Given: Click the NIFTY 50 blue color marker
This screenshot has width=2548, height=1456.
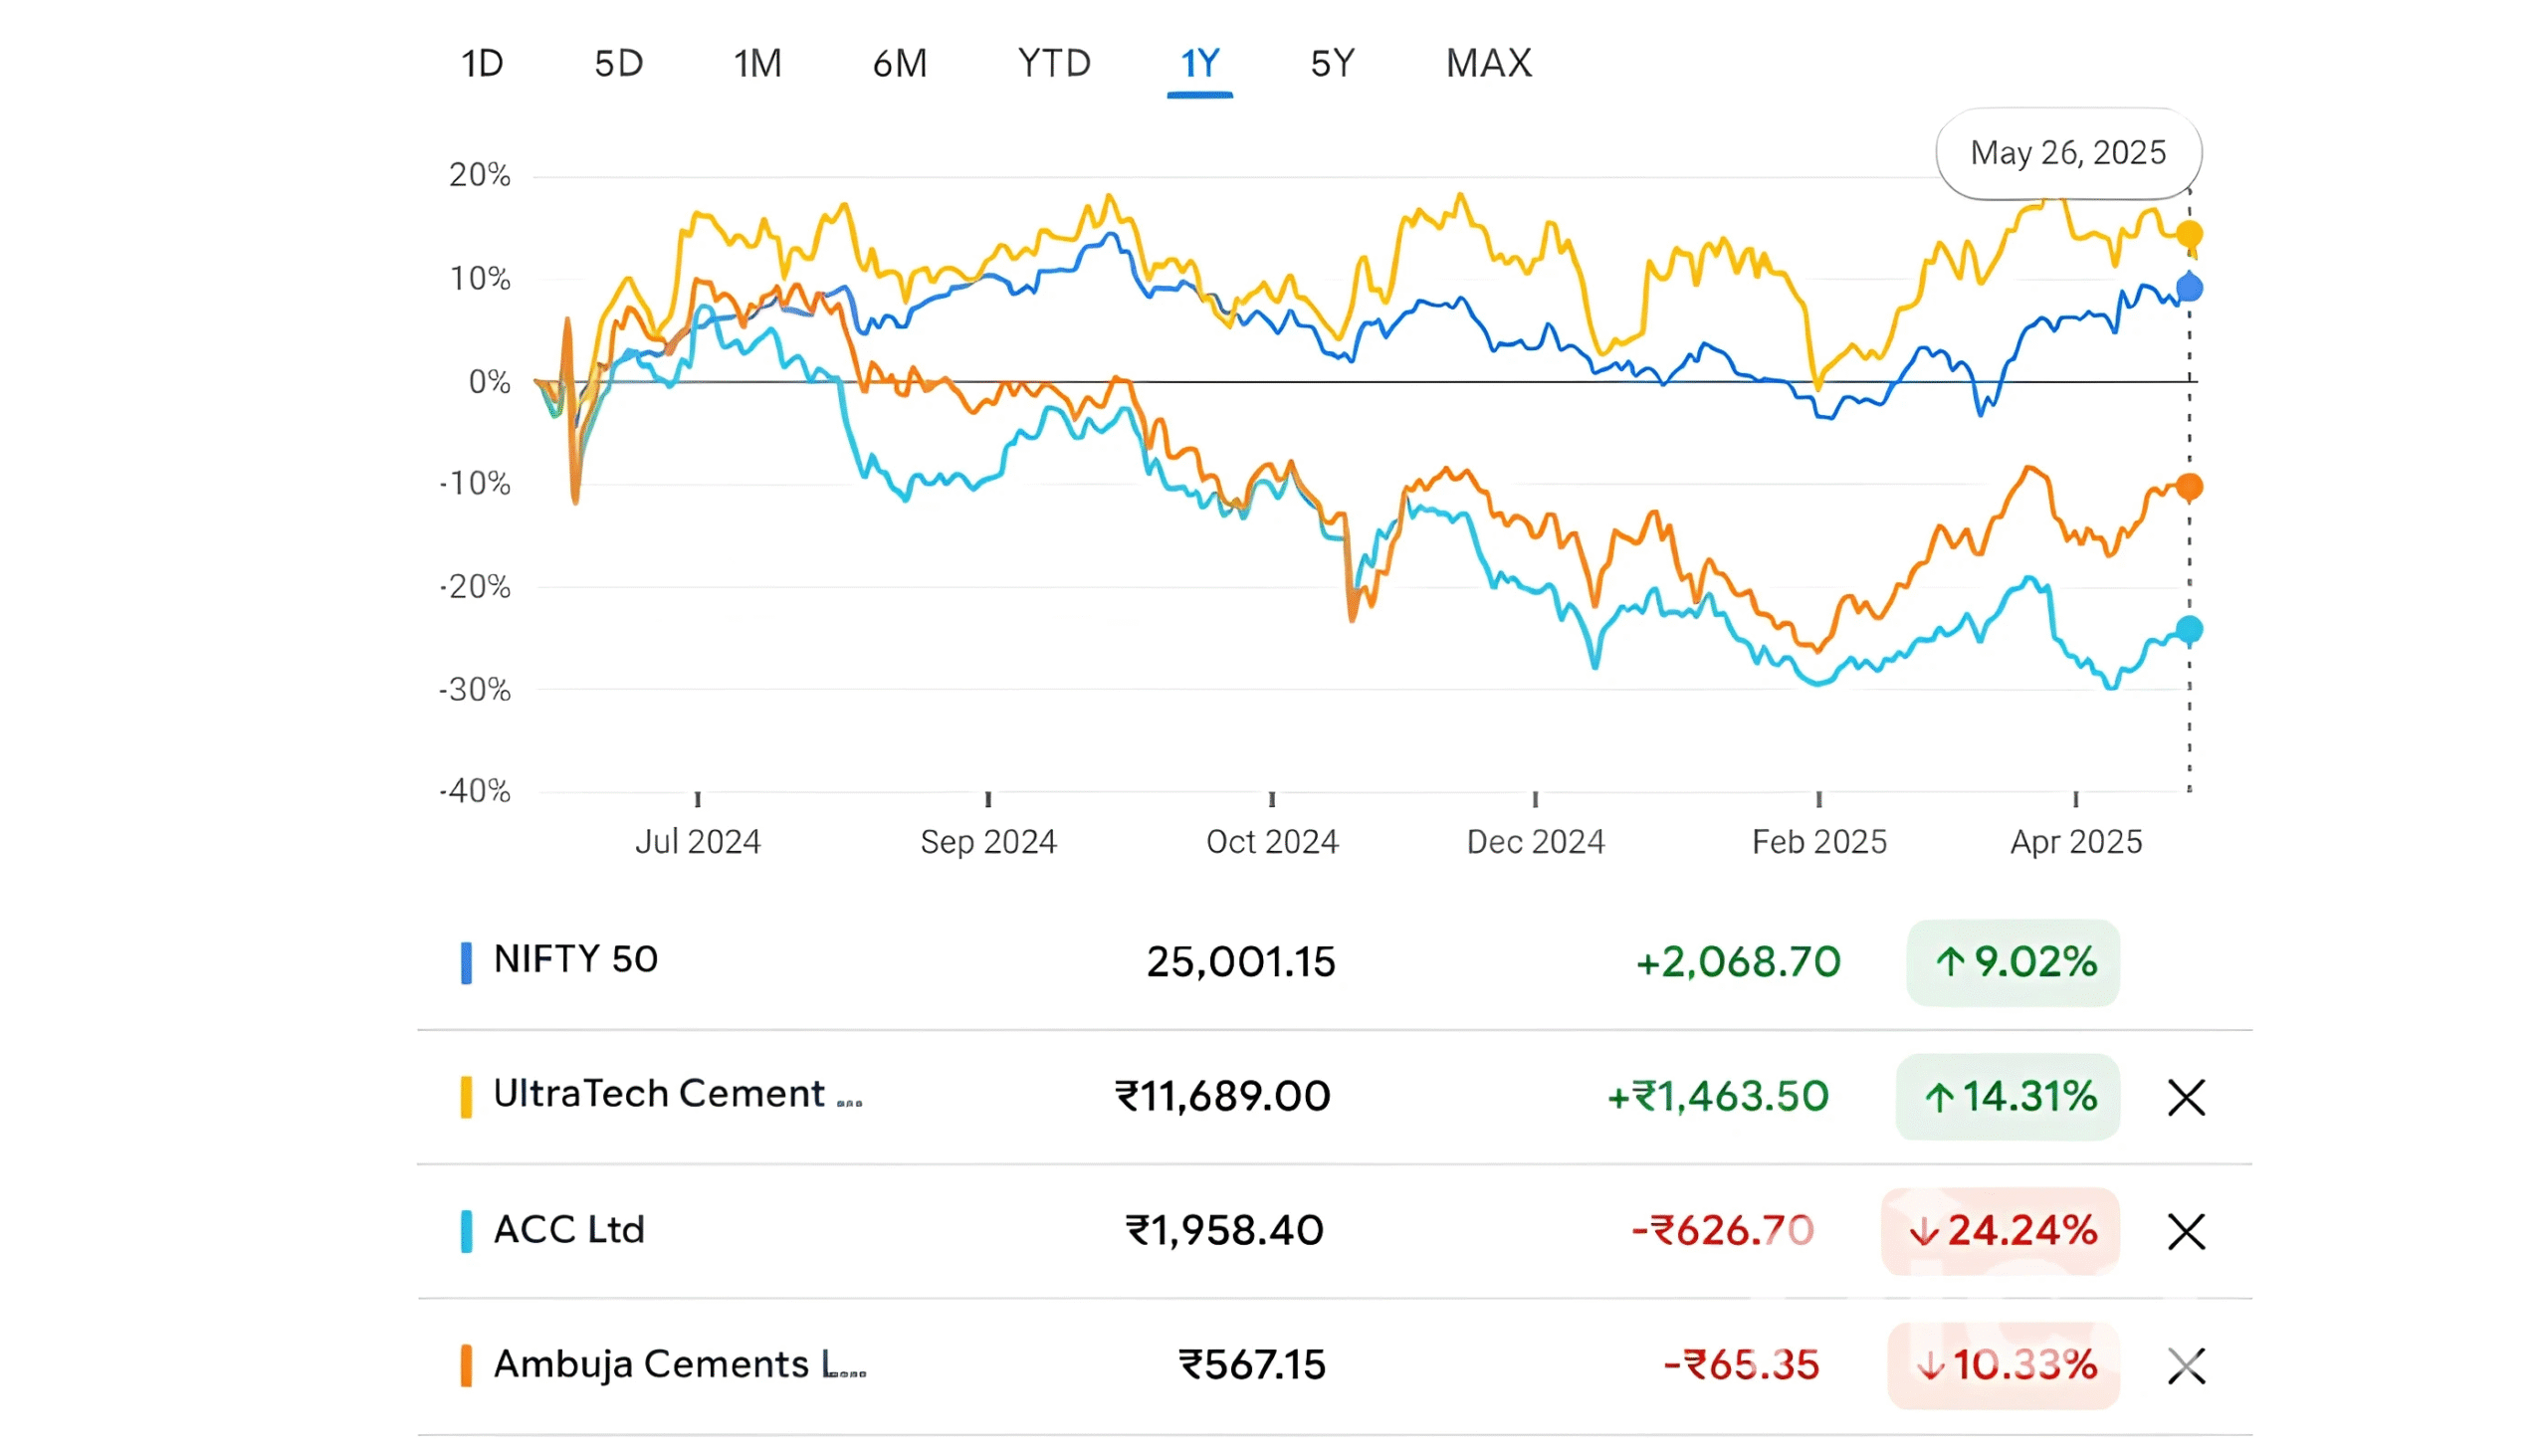Looking at the screenshot, I should [x=466, y=963].
